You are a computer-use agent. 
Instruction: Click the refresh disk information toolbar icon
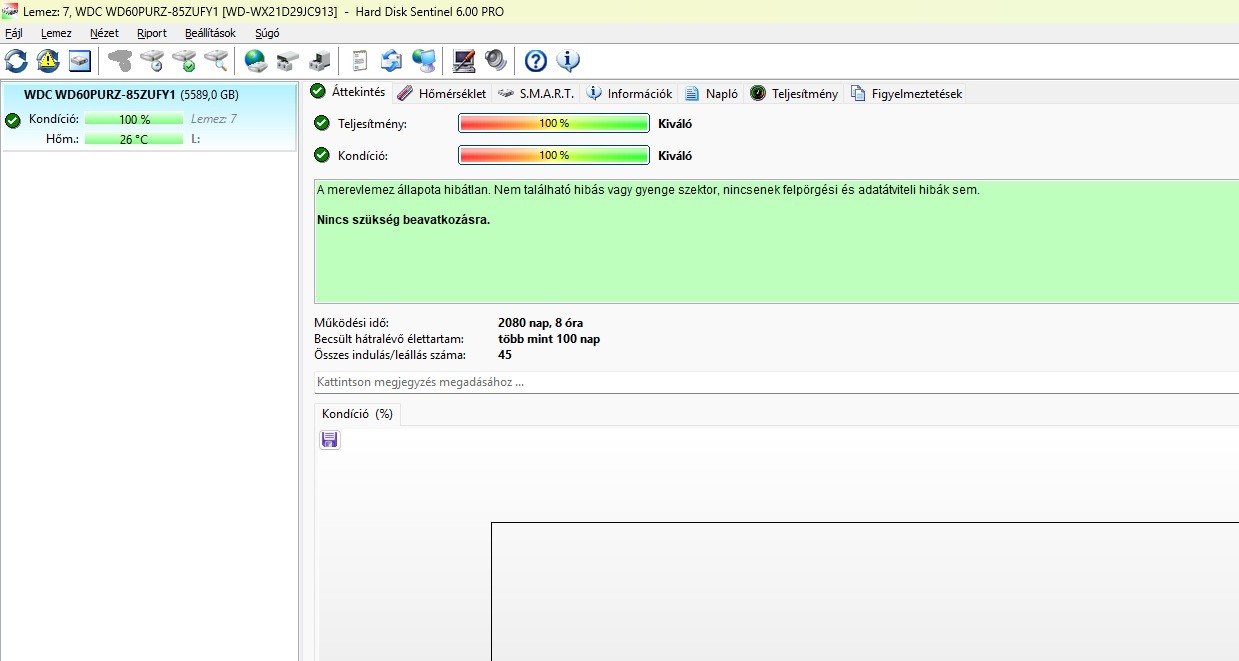[16, 61]
